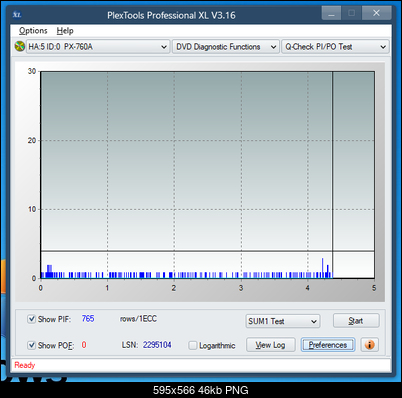Image resolution: width=402 pixels, height=398 pixels.
Task: Open the DVD Diagnostic Functions dropdown
Action: 225,47
